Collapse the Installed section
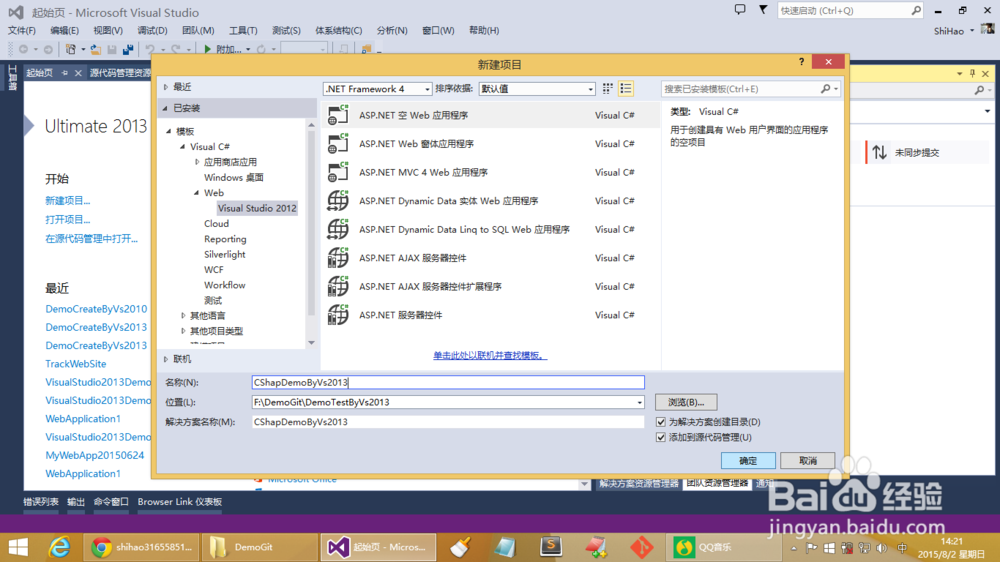Viewport: 1000px width, 562px height. coord(166,108)
